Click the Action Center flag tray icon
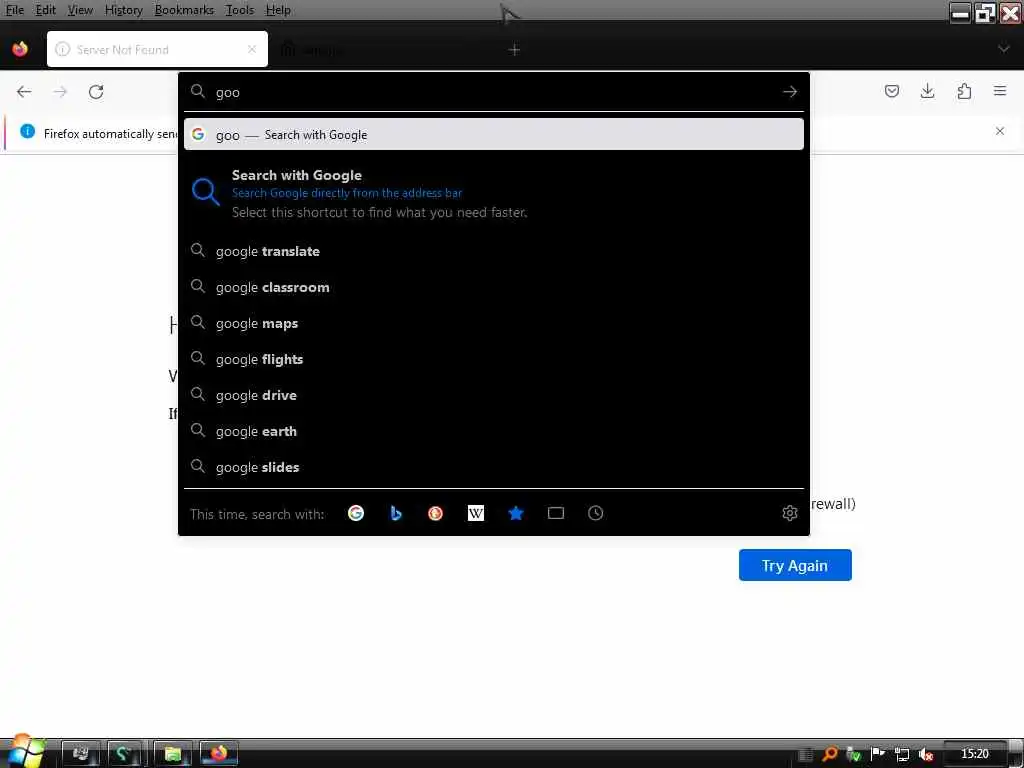 [x=878, y=754]
